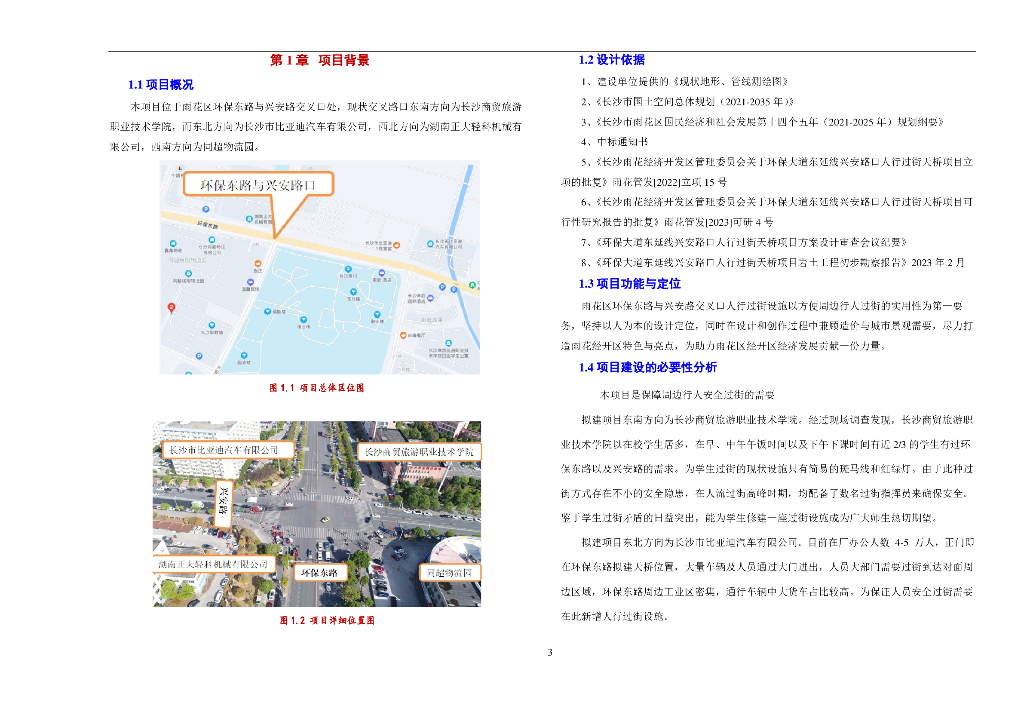This screenshot has width=1024, height=724.
Task: Click a blue parking "P" icon on the map
Action: point(204,208)
